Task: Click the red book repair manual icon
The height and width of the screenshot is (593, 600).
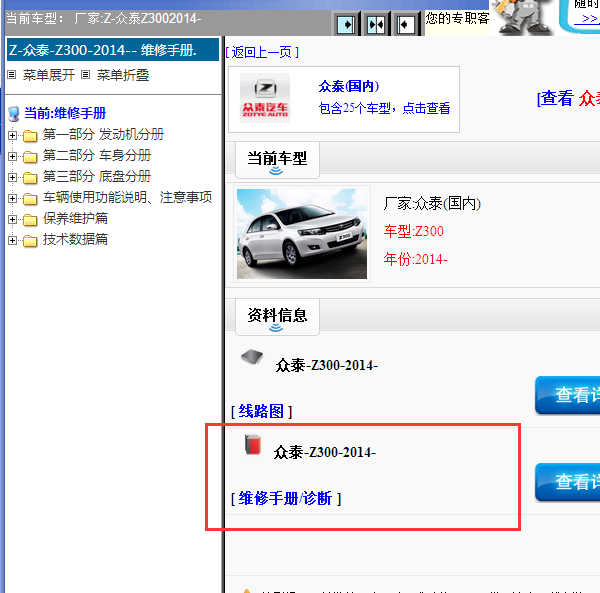Action: [x=253, y=444]
